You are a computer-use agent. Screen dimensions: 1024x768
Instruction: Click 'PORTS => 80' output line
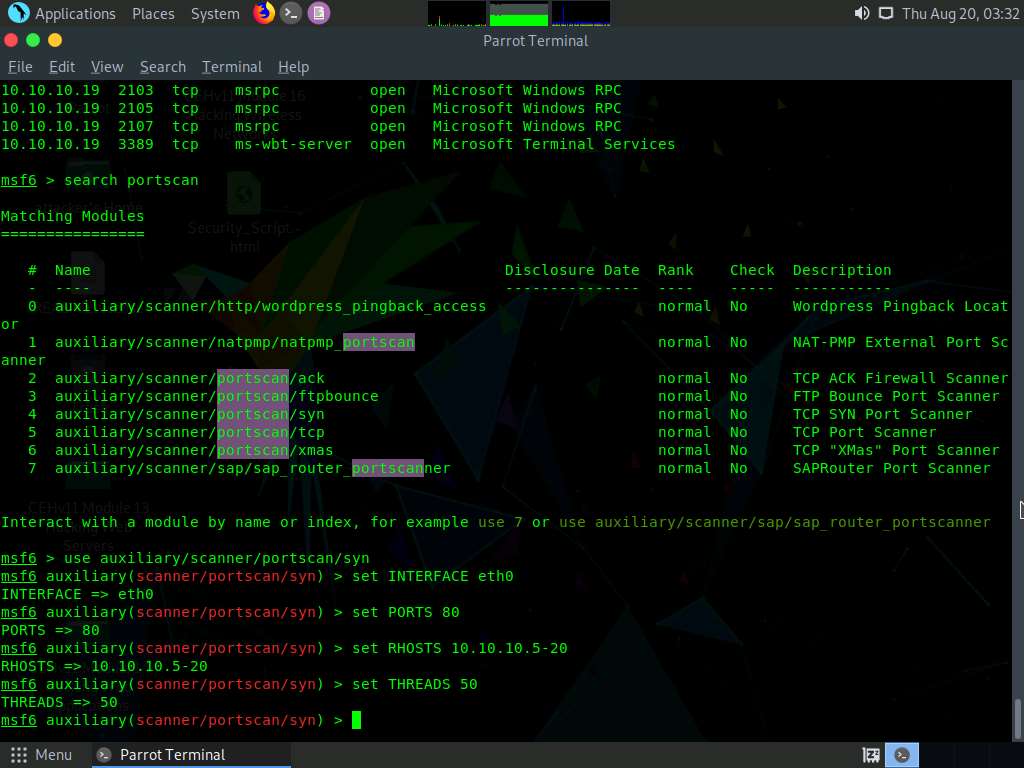coord(50,631)
